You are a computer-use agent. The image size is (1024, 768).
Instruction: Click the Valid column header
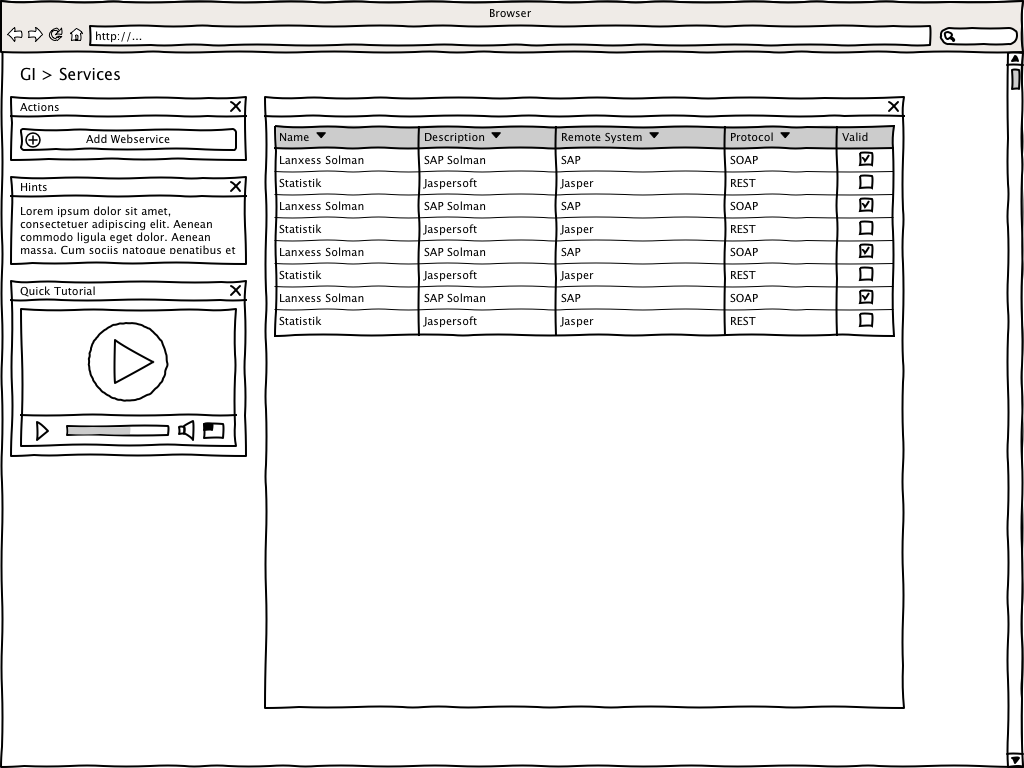(855, 137)
